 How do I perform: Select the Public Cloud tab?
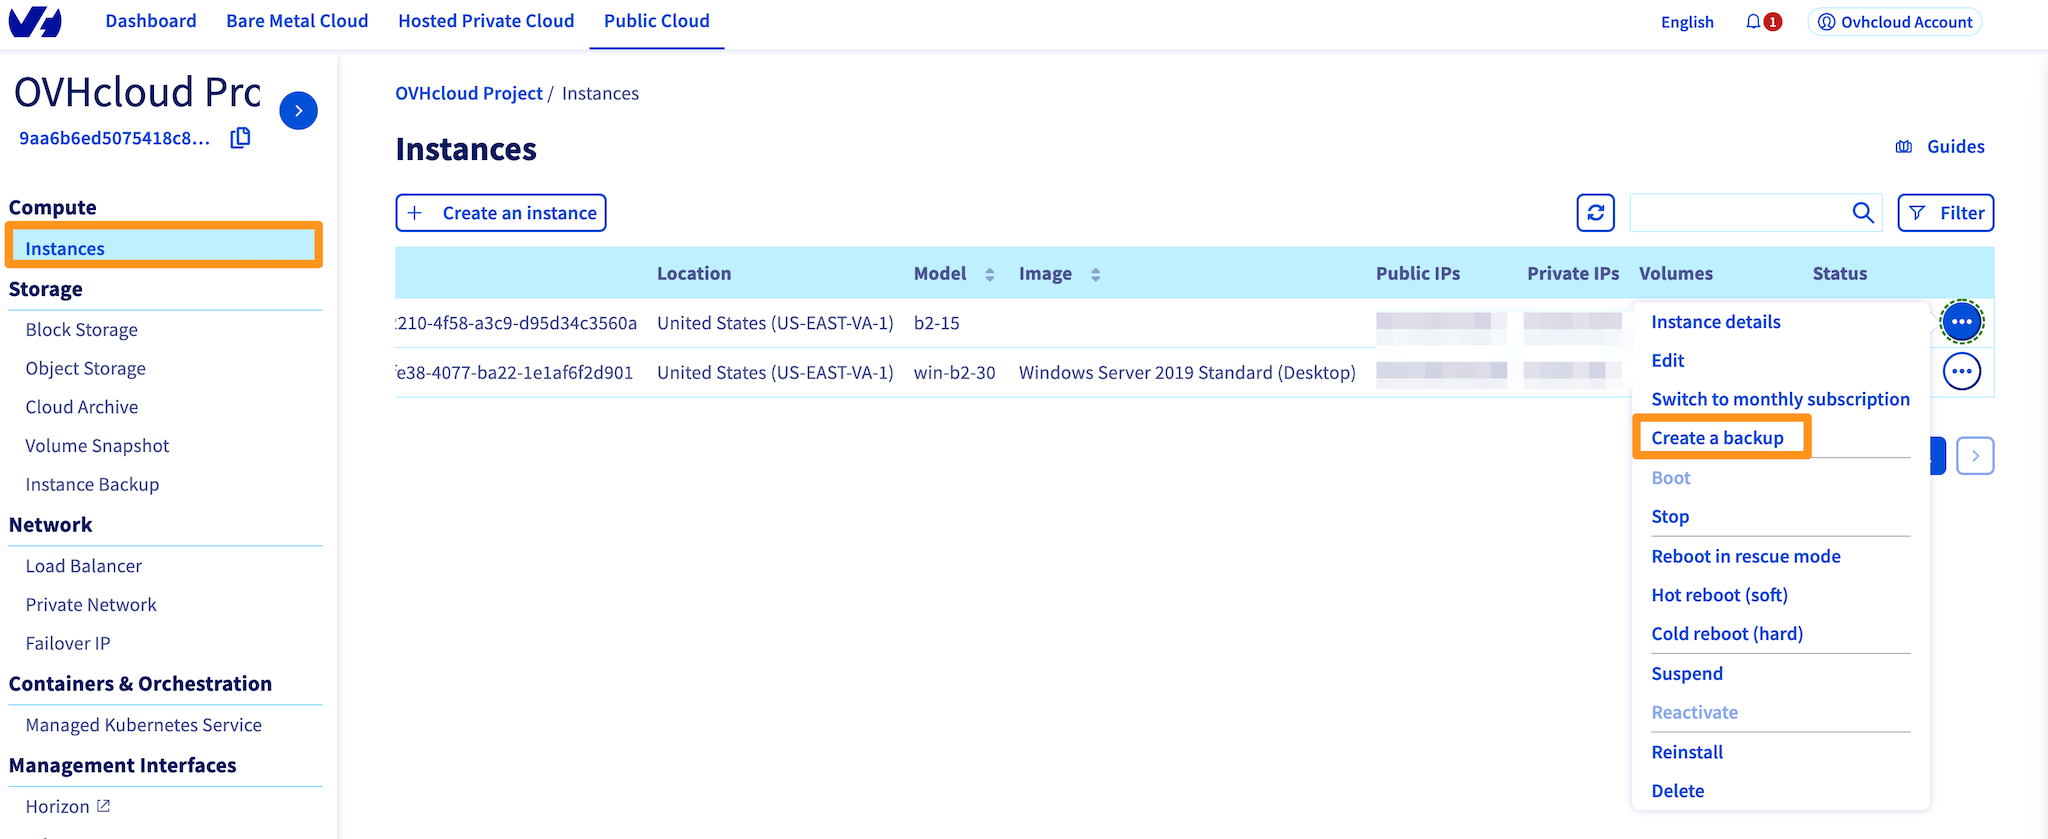(x=657, y=21)
